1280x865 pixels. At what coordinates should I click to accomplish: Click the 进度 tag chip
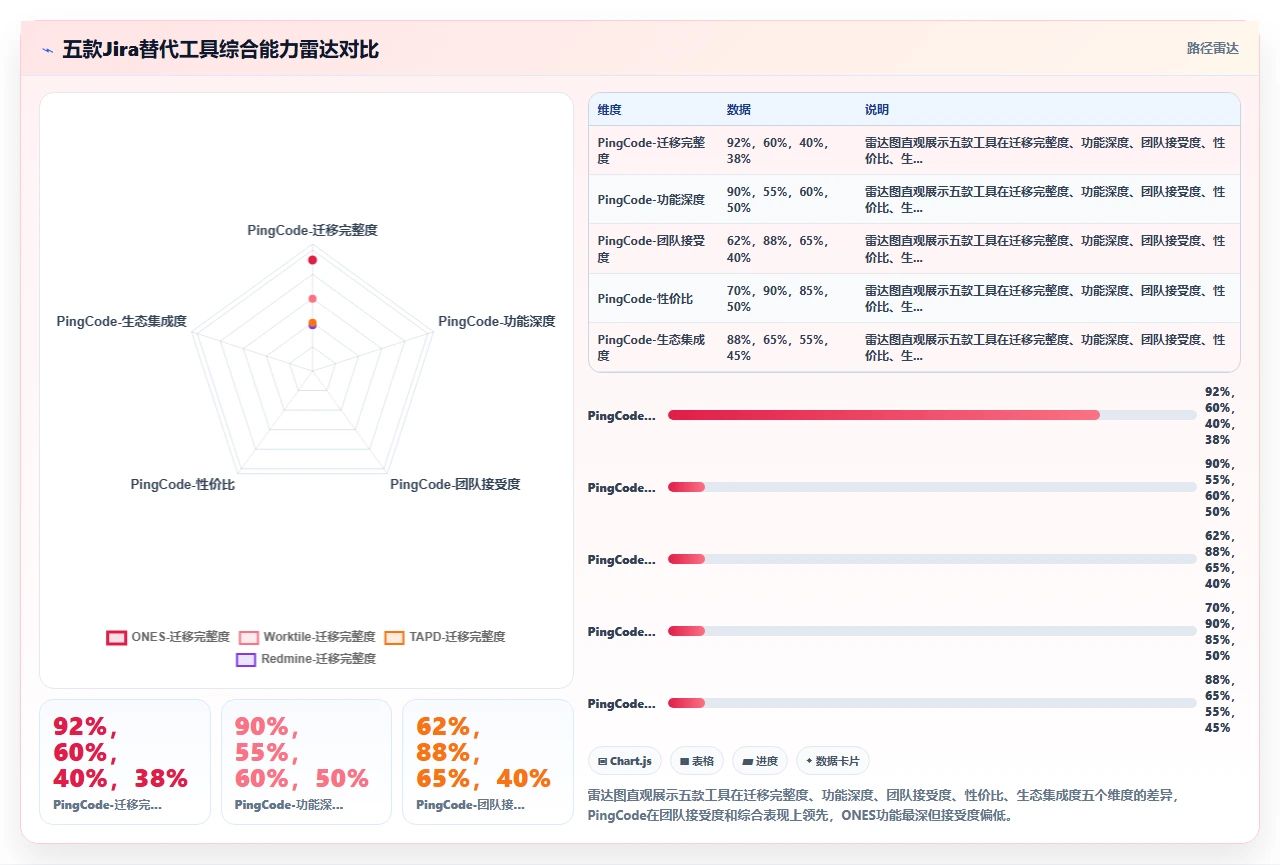click(x=760, y=761)
